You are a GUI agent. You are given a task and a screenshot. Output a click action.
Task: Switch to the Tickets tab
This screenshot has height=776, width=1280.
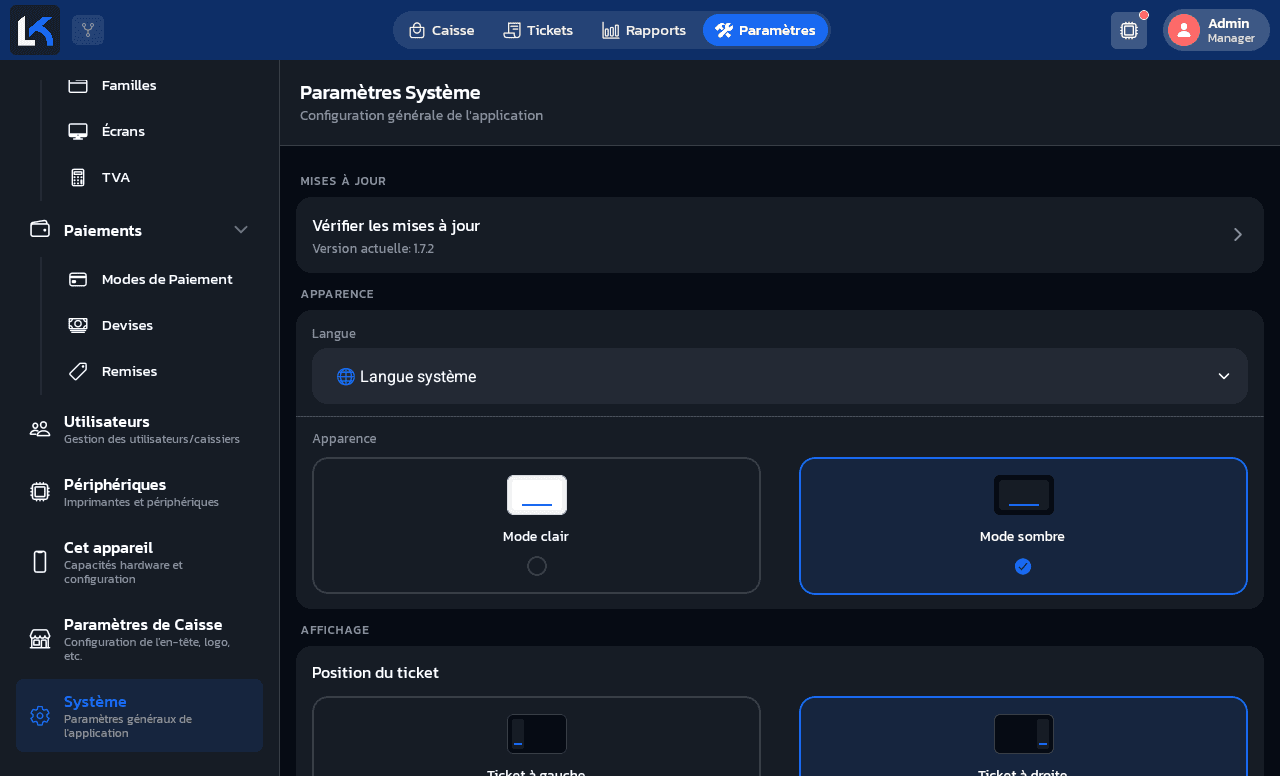click(x=538, y=30)
